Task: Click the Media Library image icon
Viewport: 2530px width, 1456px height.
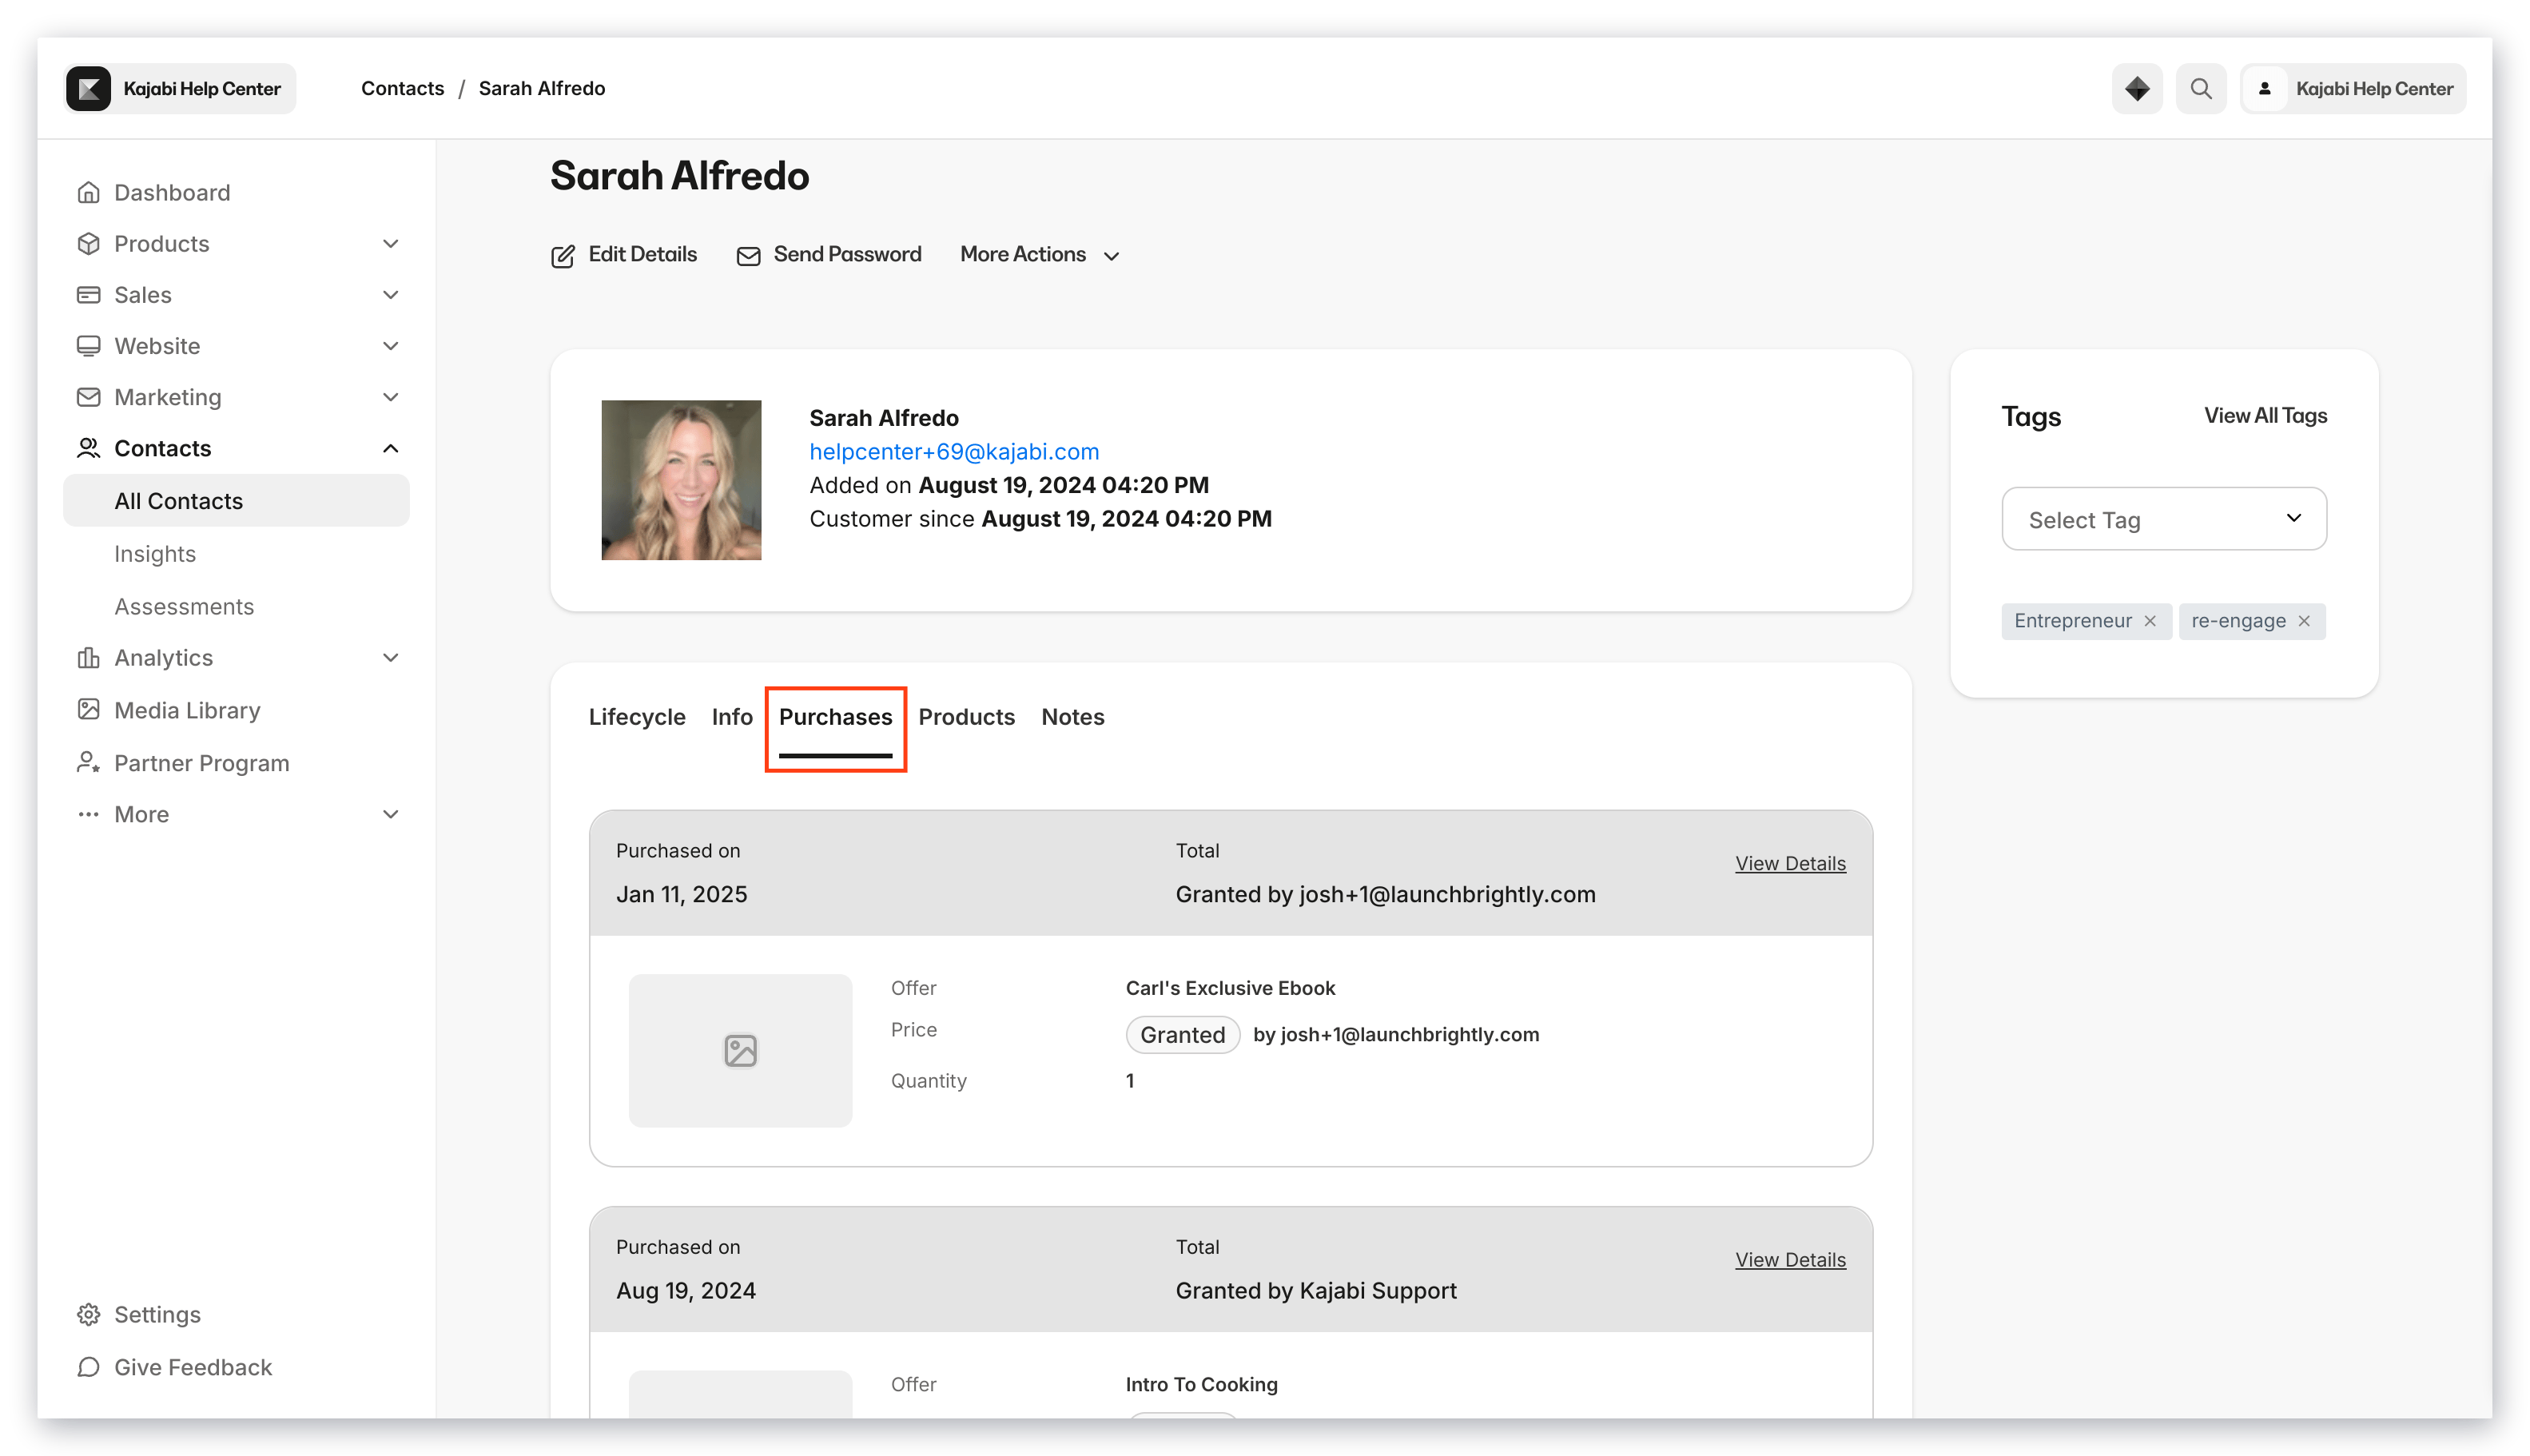Action: click(x=88, y=709)
